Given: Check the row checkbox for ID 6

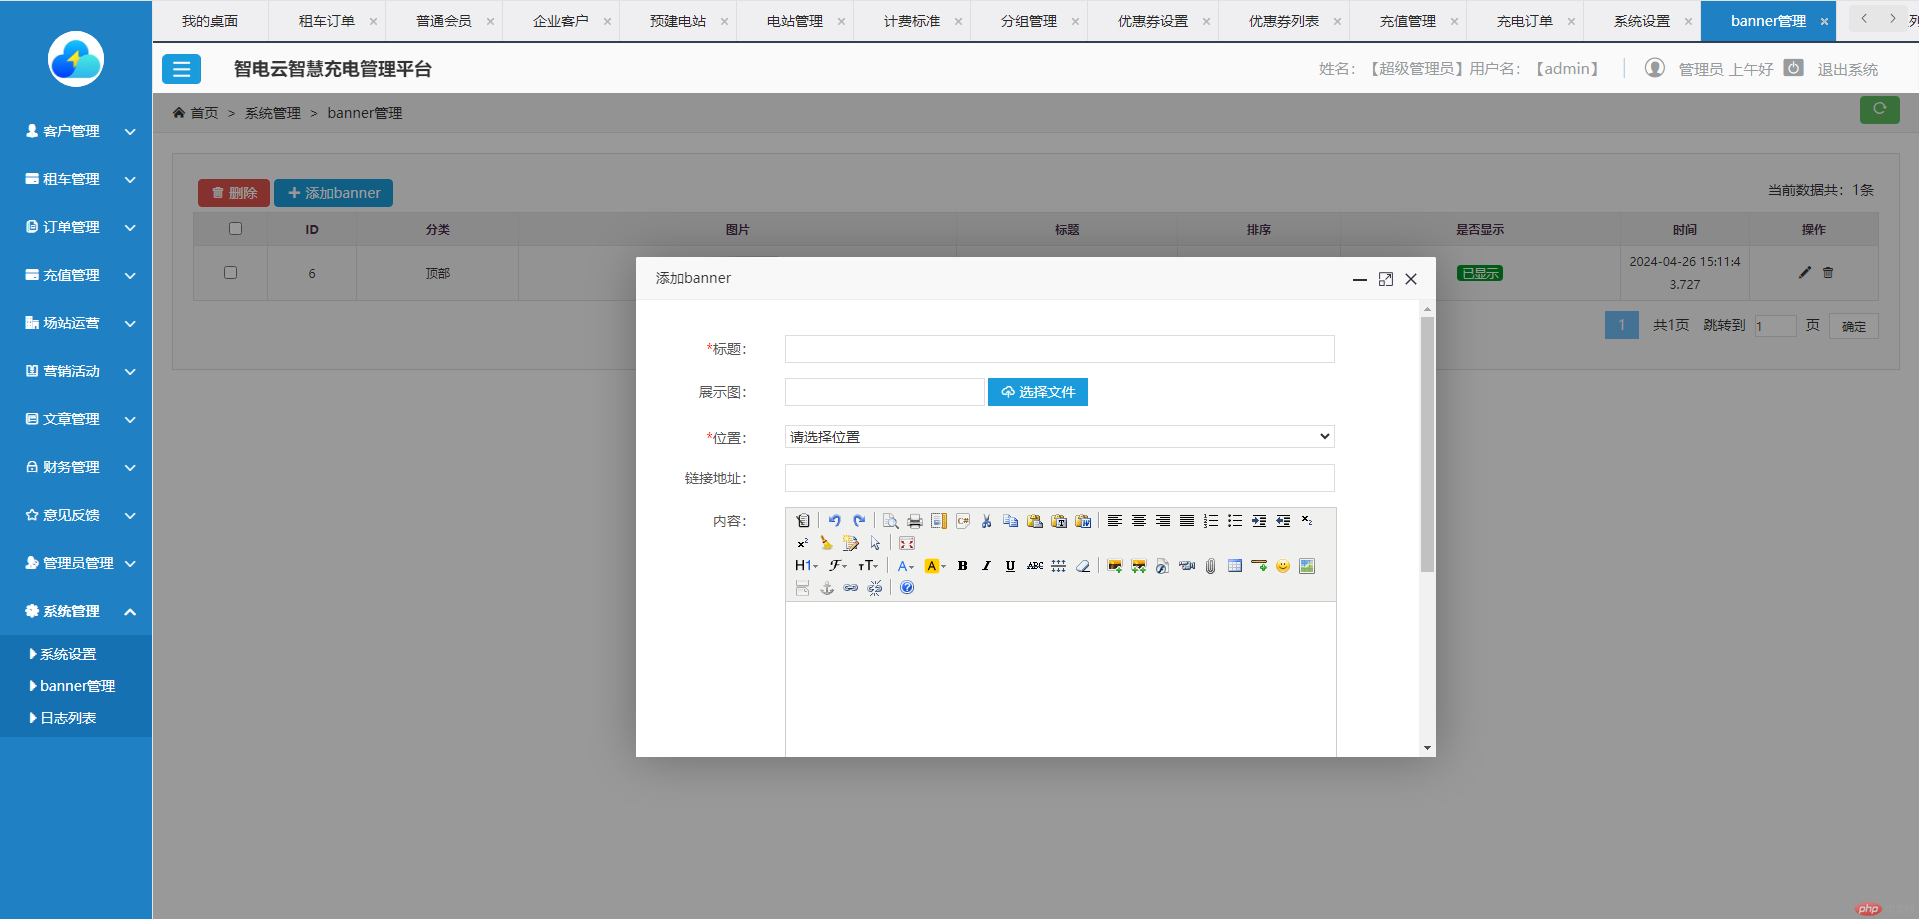Looking at the screenshot, I should tap(230, 273).
